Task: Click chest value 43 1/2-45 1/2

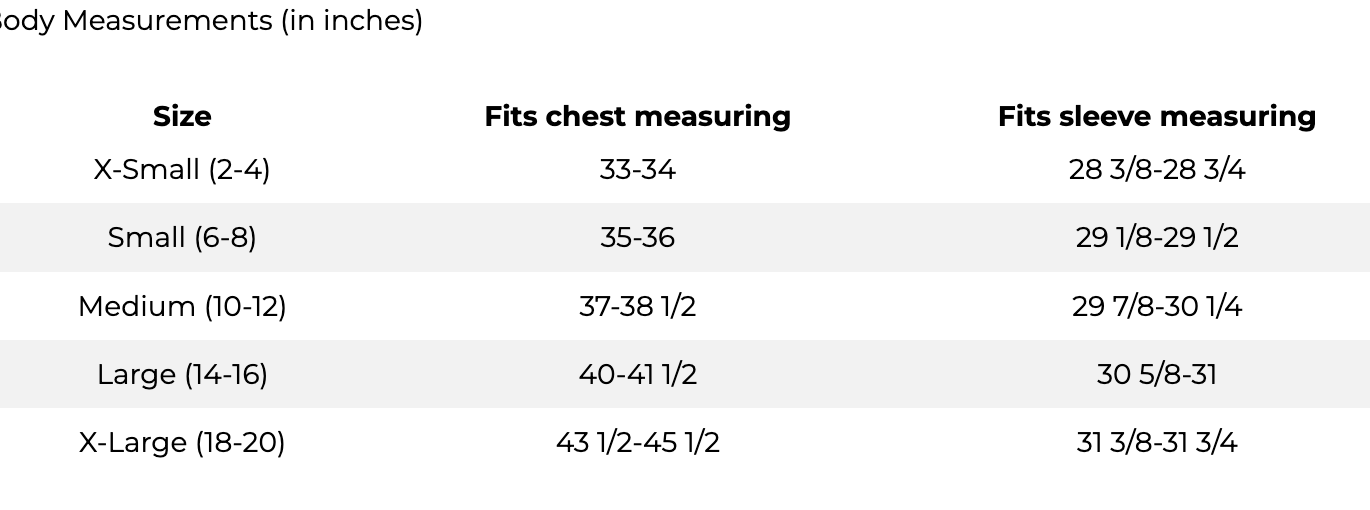Action: [638, 442]
